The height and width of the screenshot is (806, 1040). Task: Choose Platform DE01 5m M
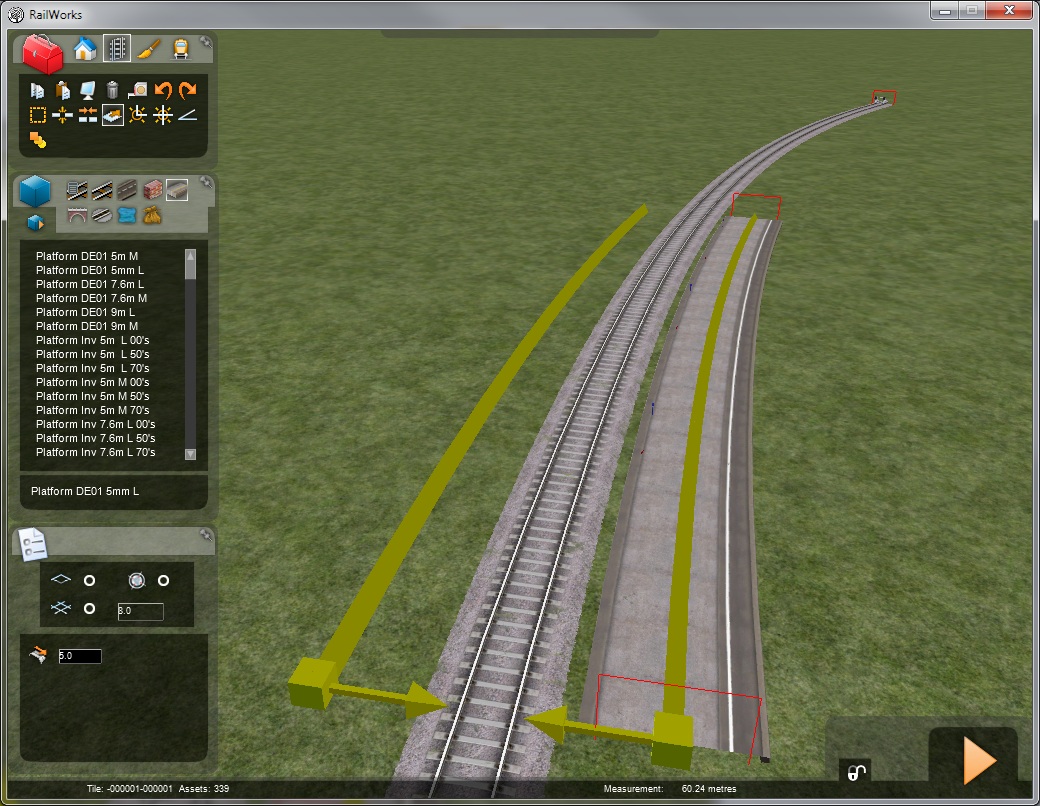pos(87,256)
